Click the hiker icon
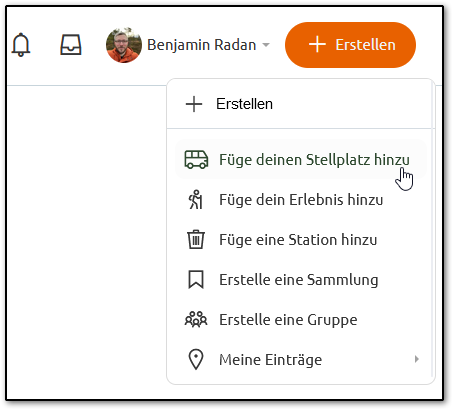 [x=196, y=200]
